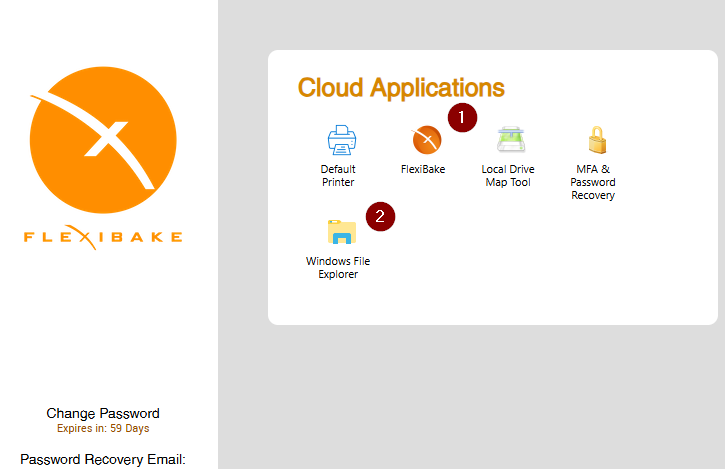Click the 'Local Drive Map Tool' label
Image resolution: width=725 pixels, height=469 pixels.
coord(508,176)
